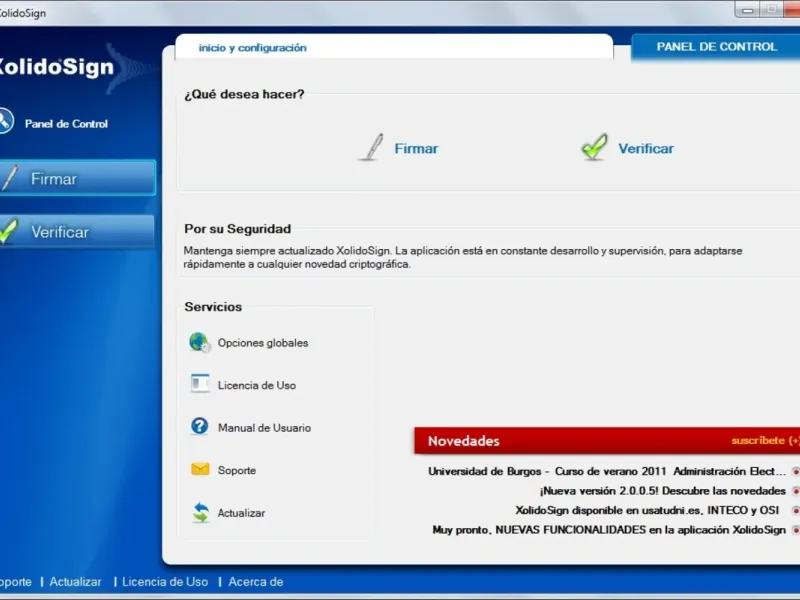This screenshot has width=800, height=600.
Task: Open the Universidad de Burgos news item
Action: coord(607,471)
